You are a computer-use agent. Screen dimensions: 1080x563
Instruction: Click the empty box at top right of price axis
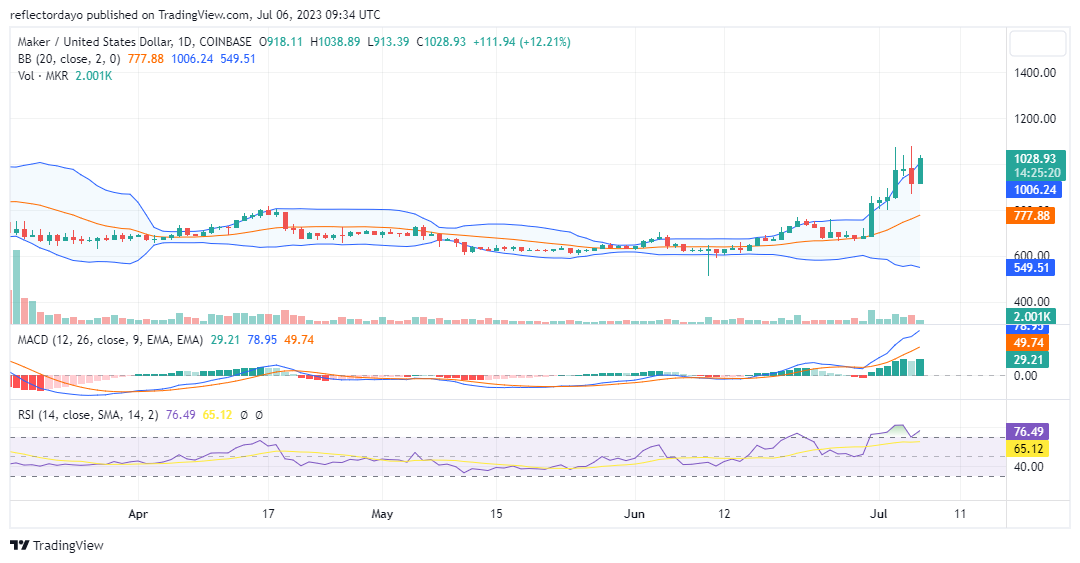[1037, 44]
